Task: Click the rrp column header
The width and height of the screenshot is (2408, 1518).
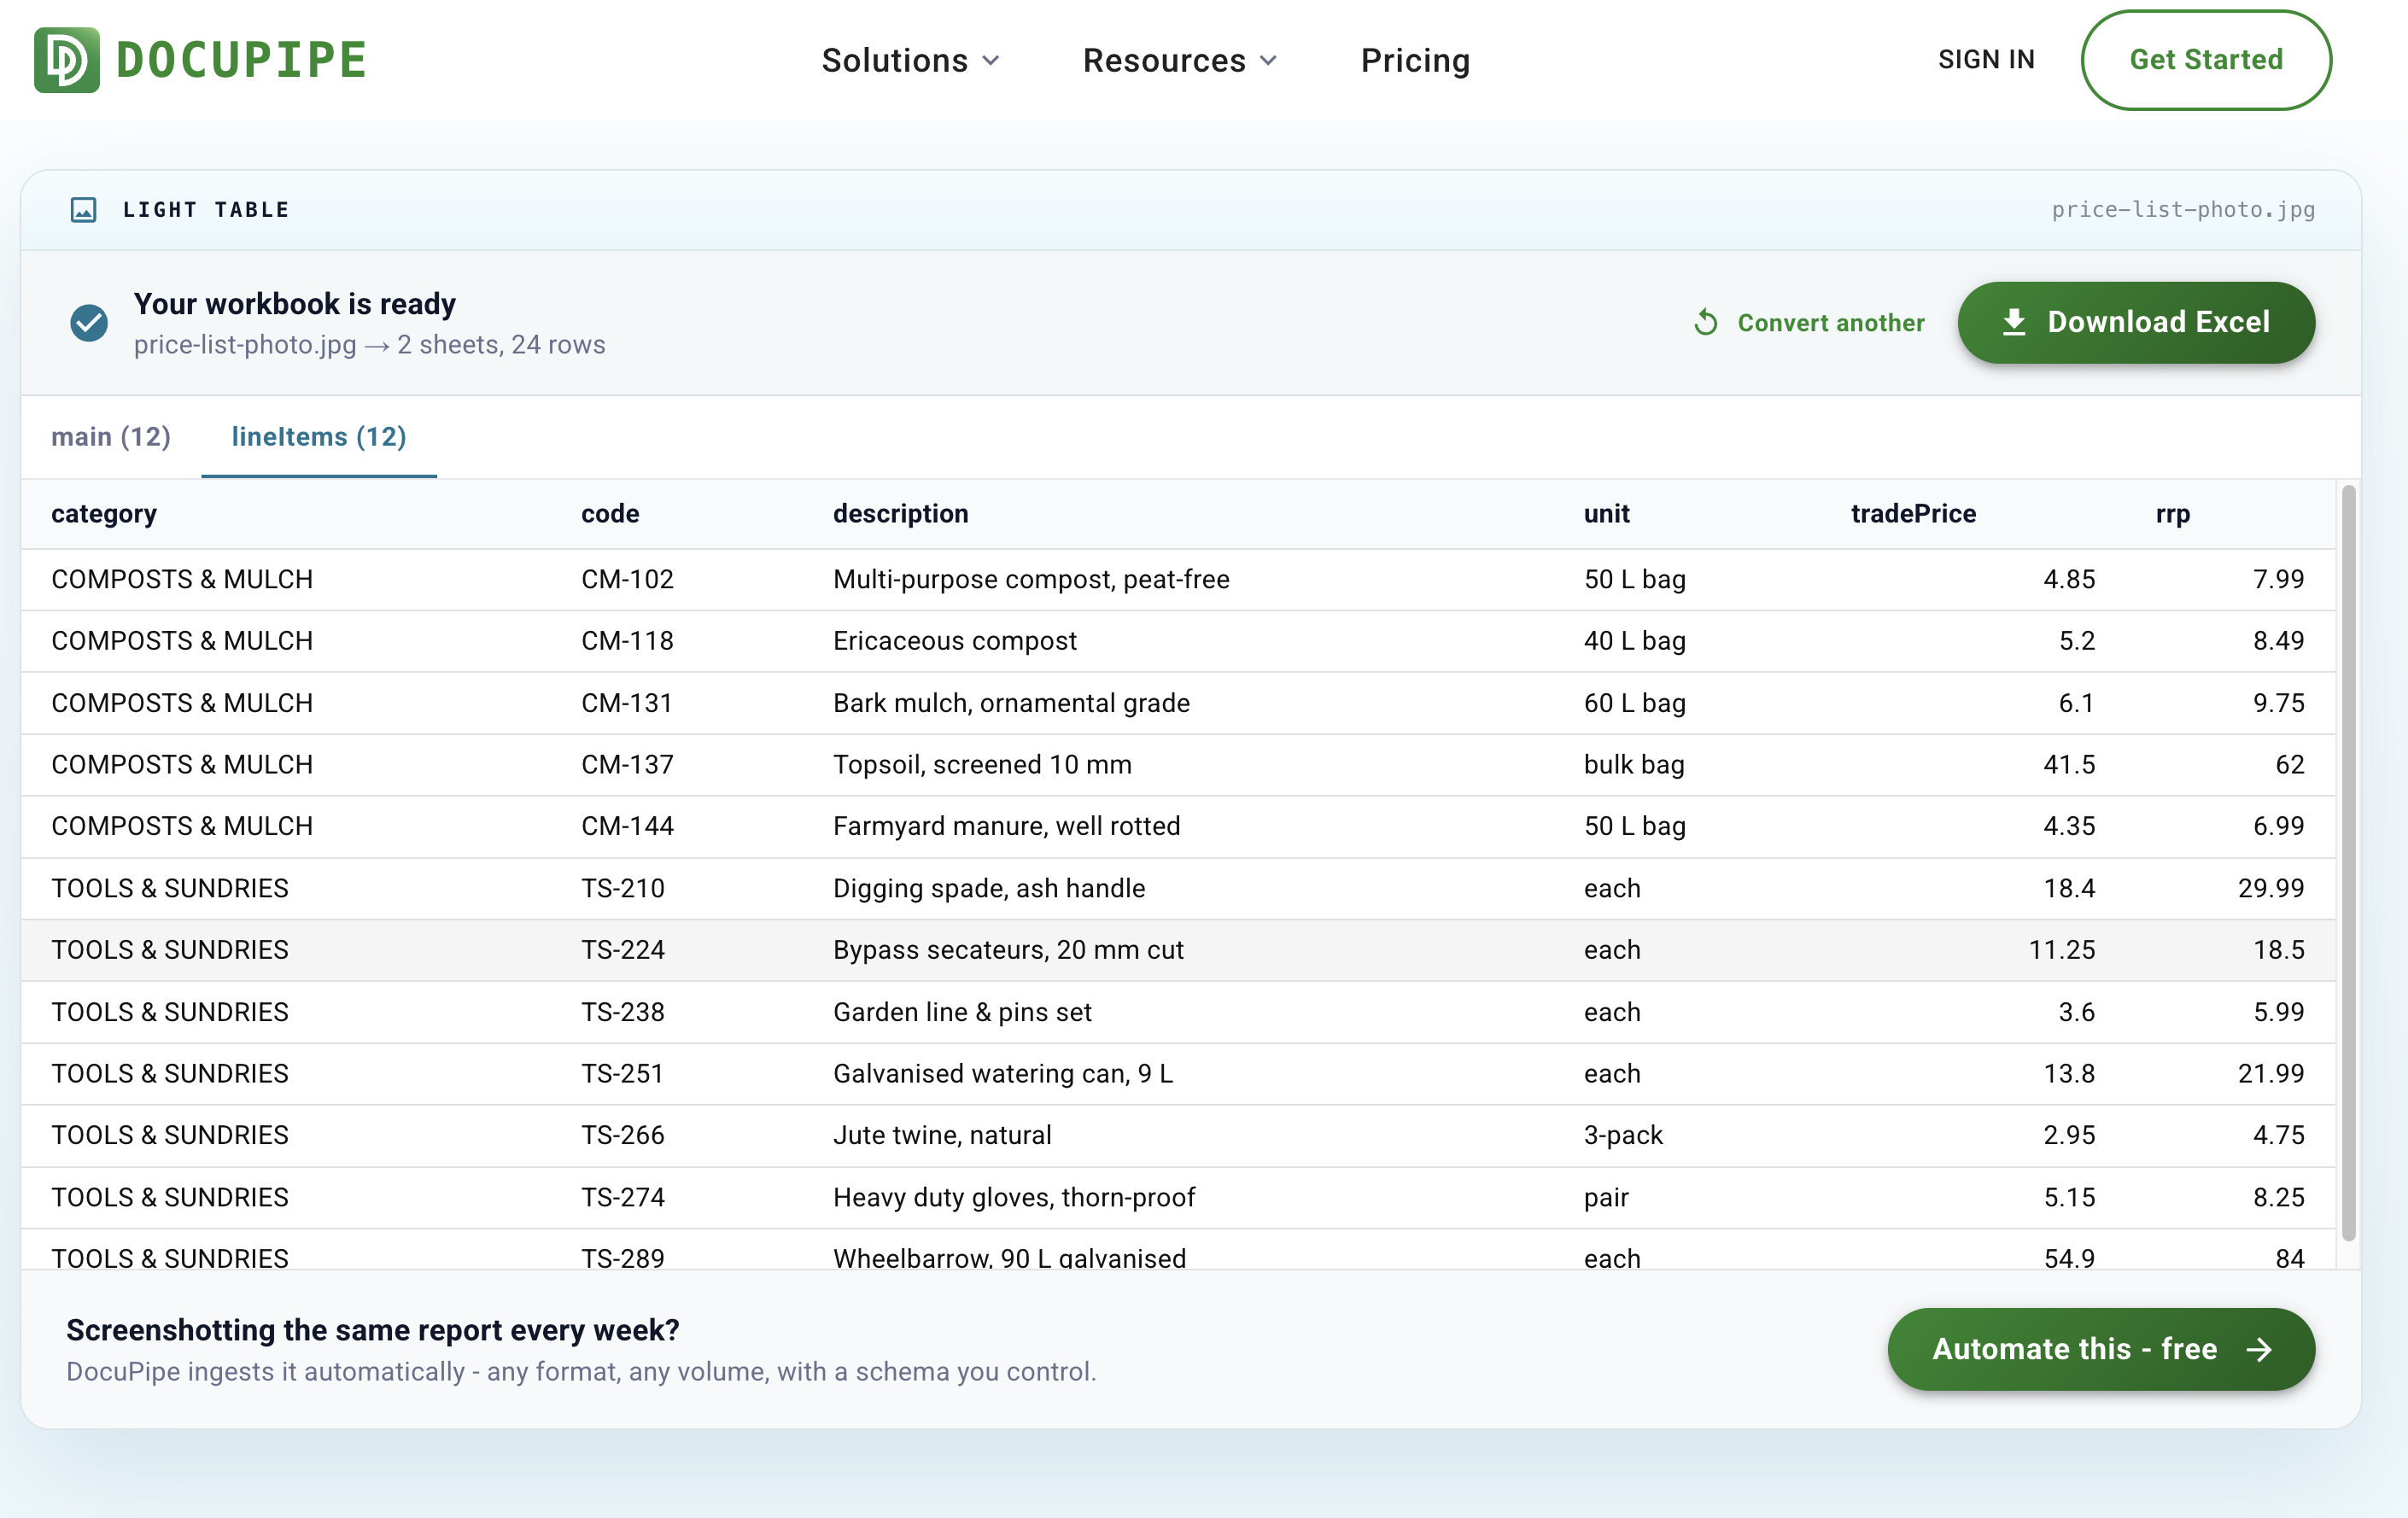Action: [2173, 514]
